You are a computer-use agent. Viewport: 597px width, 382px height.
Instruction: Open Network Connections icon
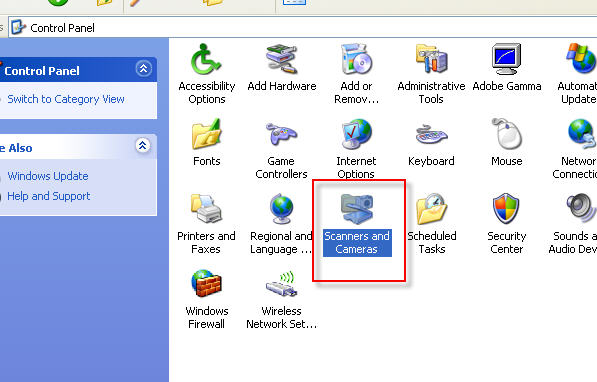click(581, 133)
